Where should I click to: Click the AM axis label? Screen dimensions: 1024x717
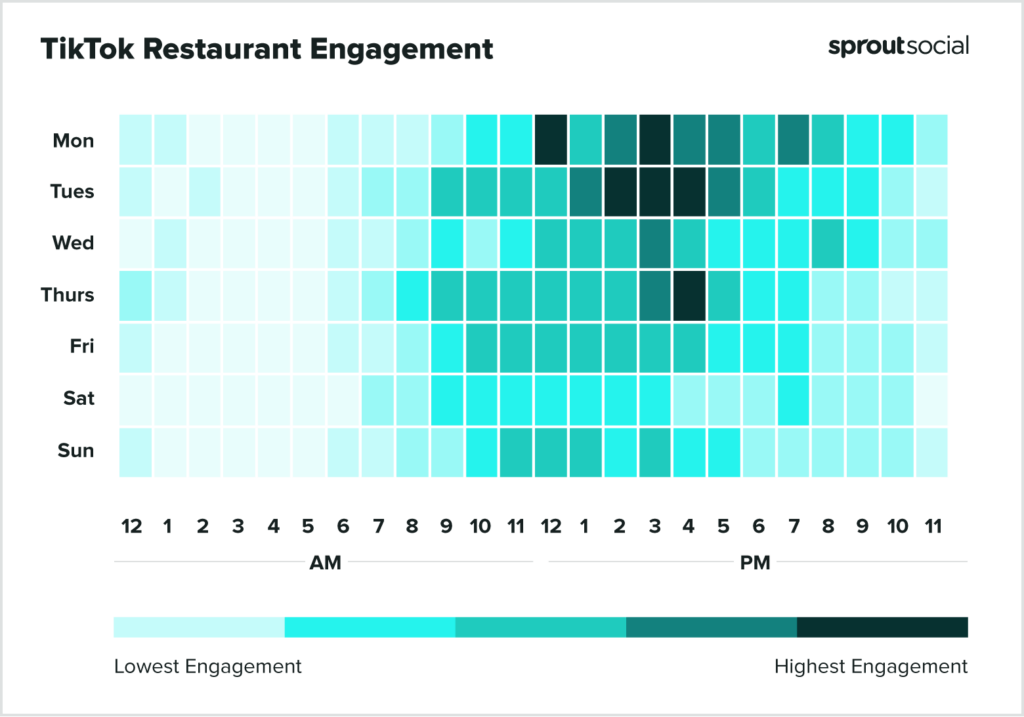[325, 563]
